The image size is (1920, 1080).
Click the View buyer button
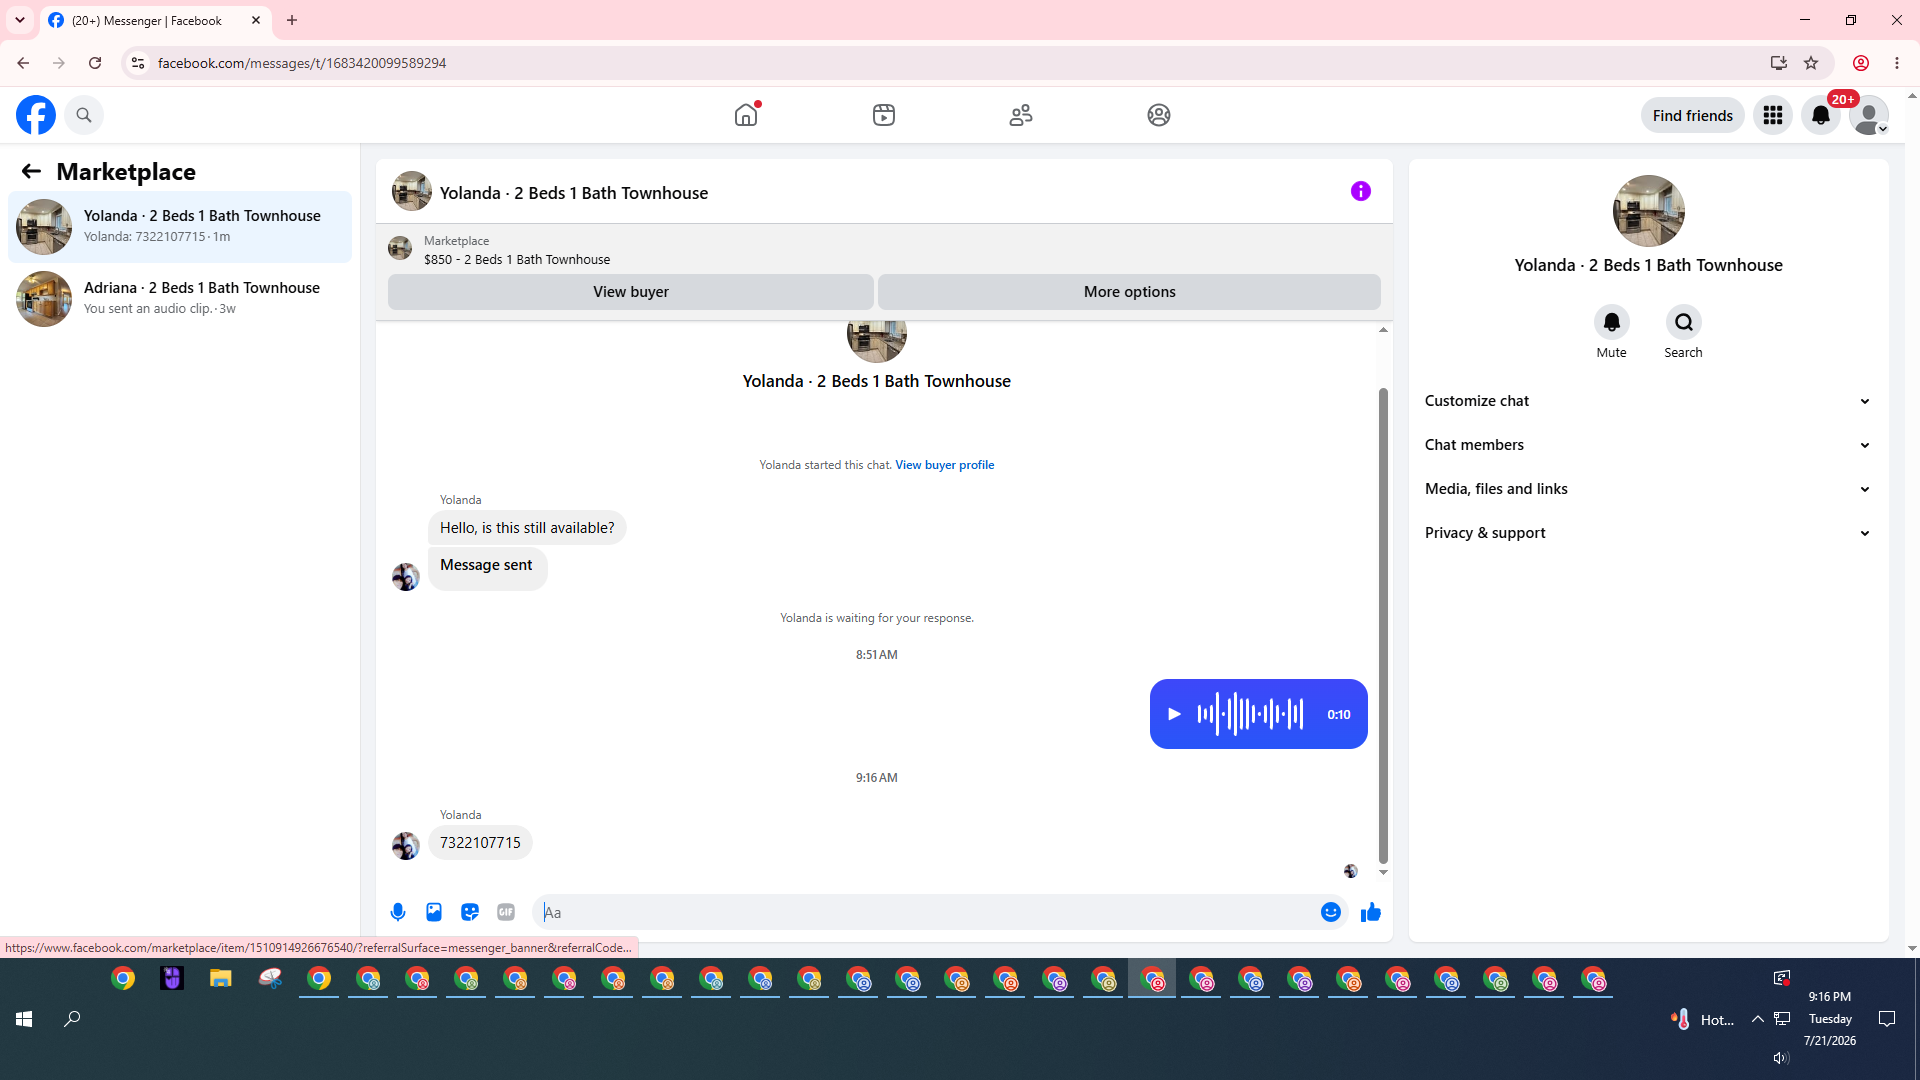631,292
